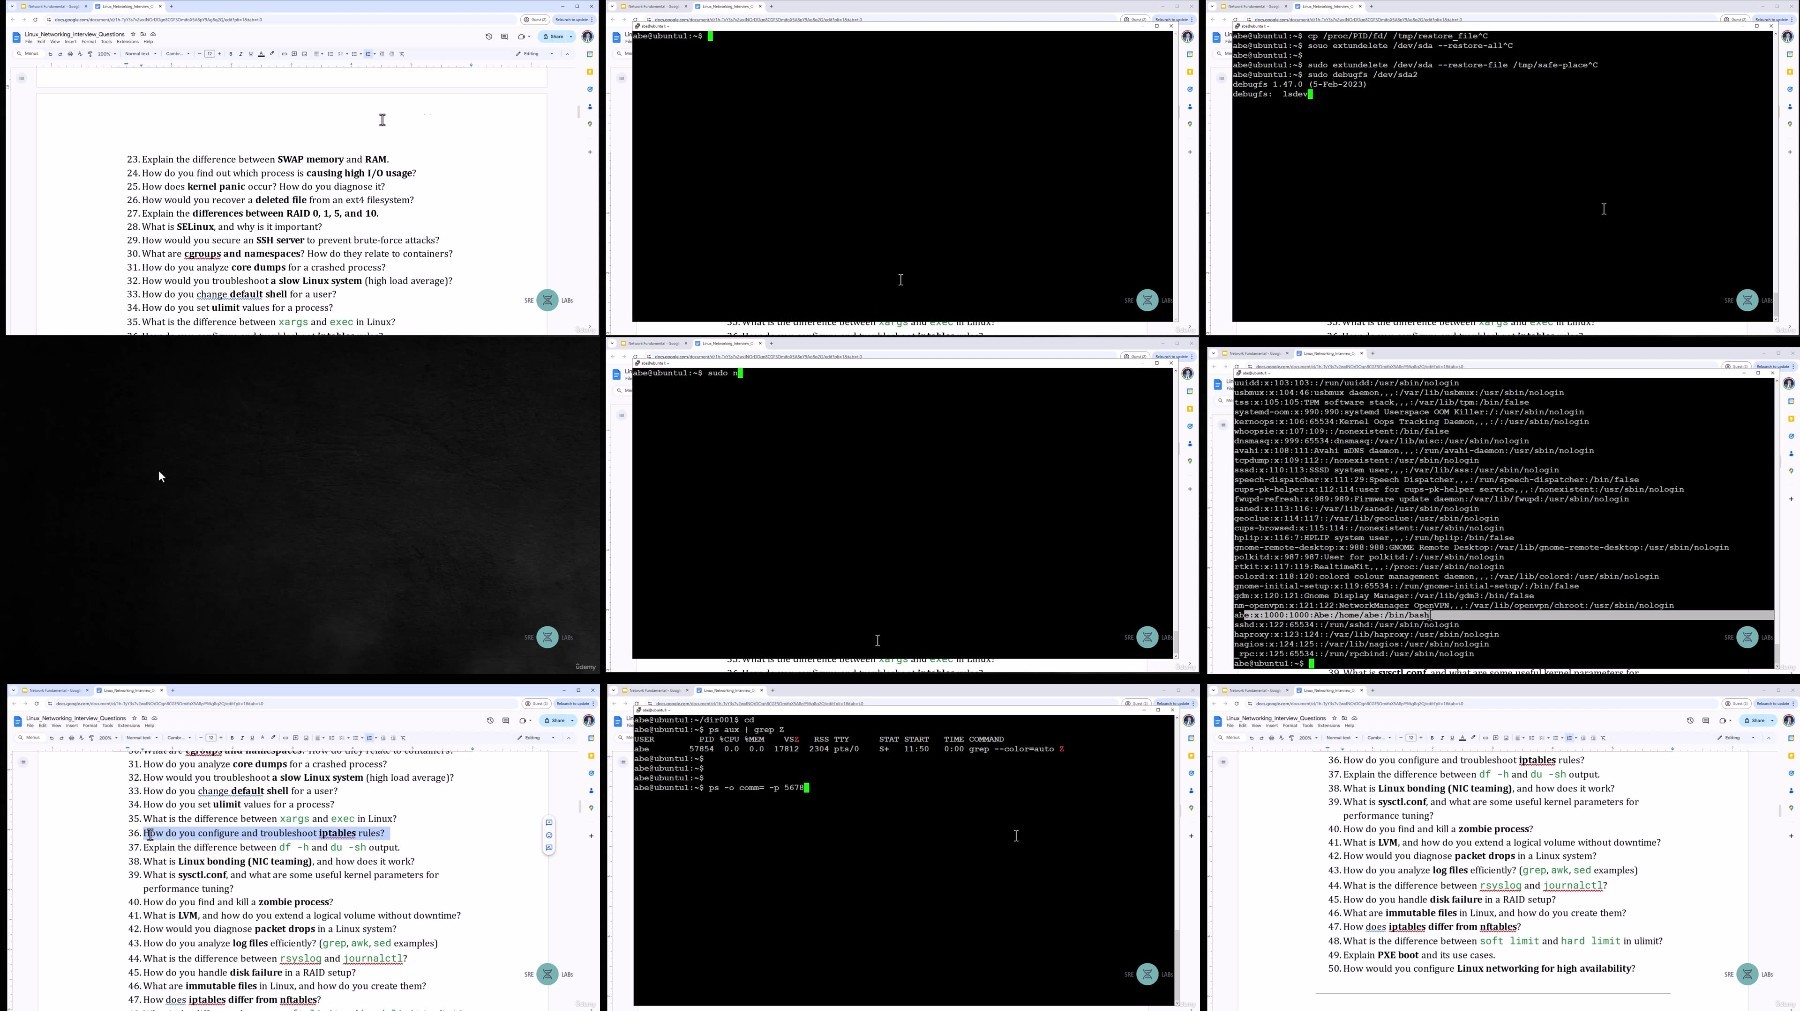This screenshot has width=1800, height=1011.
Task: Click cloud save status icon, bottom-right frame
Action: 1354,718
